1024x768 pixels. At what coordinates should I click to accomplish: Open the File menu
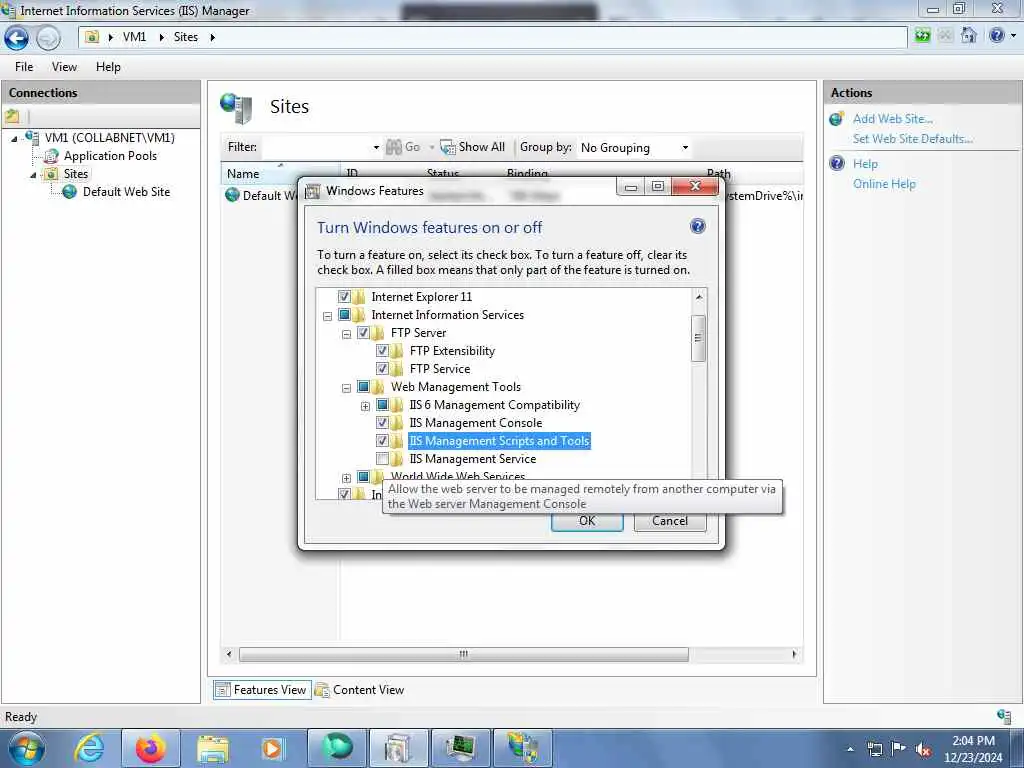(x=24, y=67)
